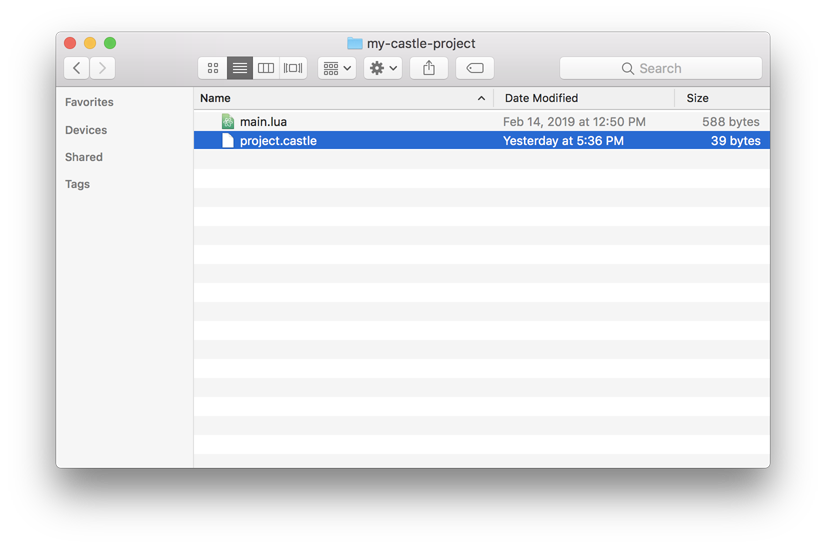Switch to cover flow view

coord(293,68)
